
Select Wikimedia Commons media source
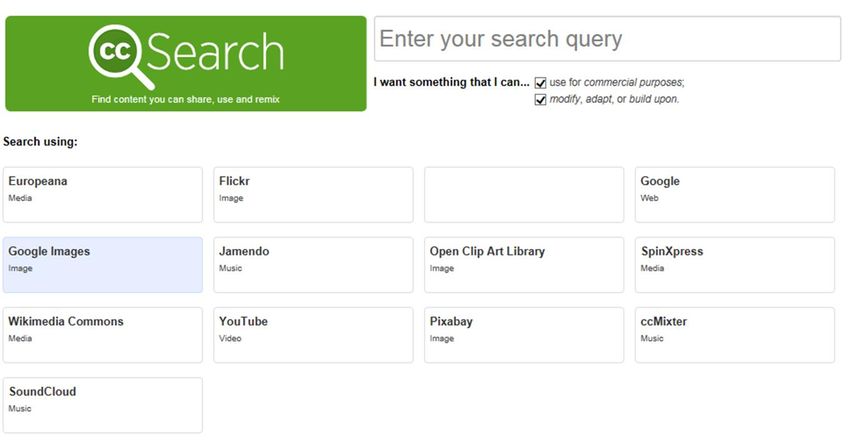(x=102, y=335)
